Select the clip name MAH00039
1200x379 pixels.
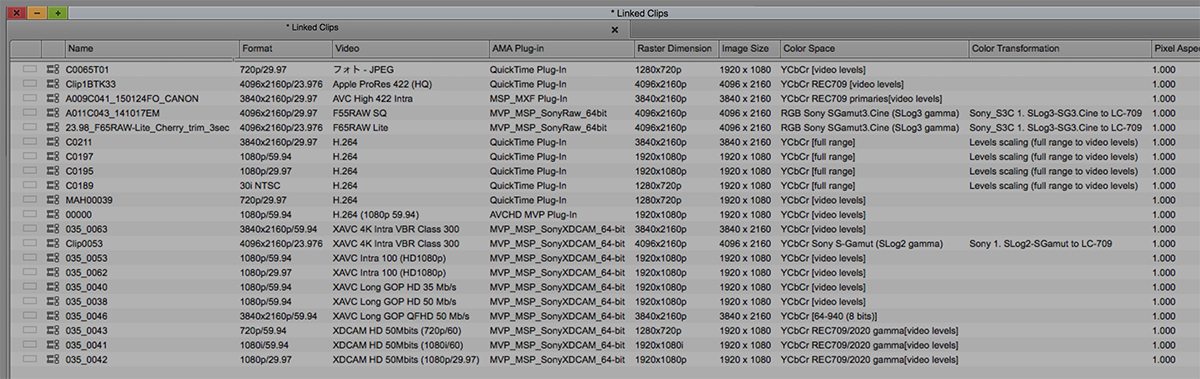89,200
